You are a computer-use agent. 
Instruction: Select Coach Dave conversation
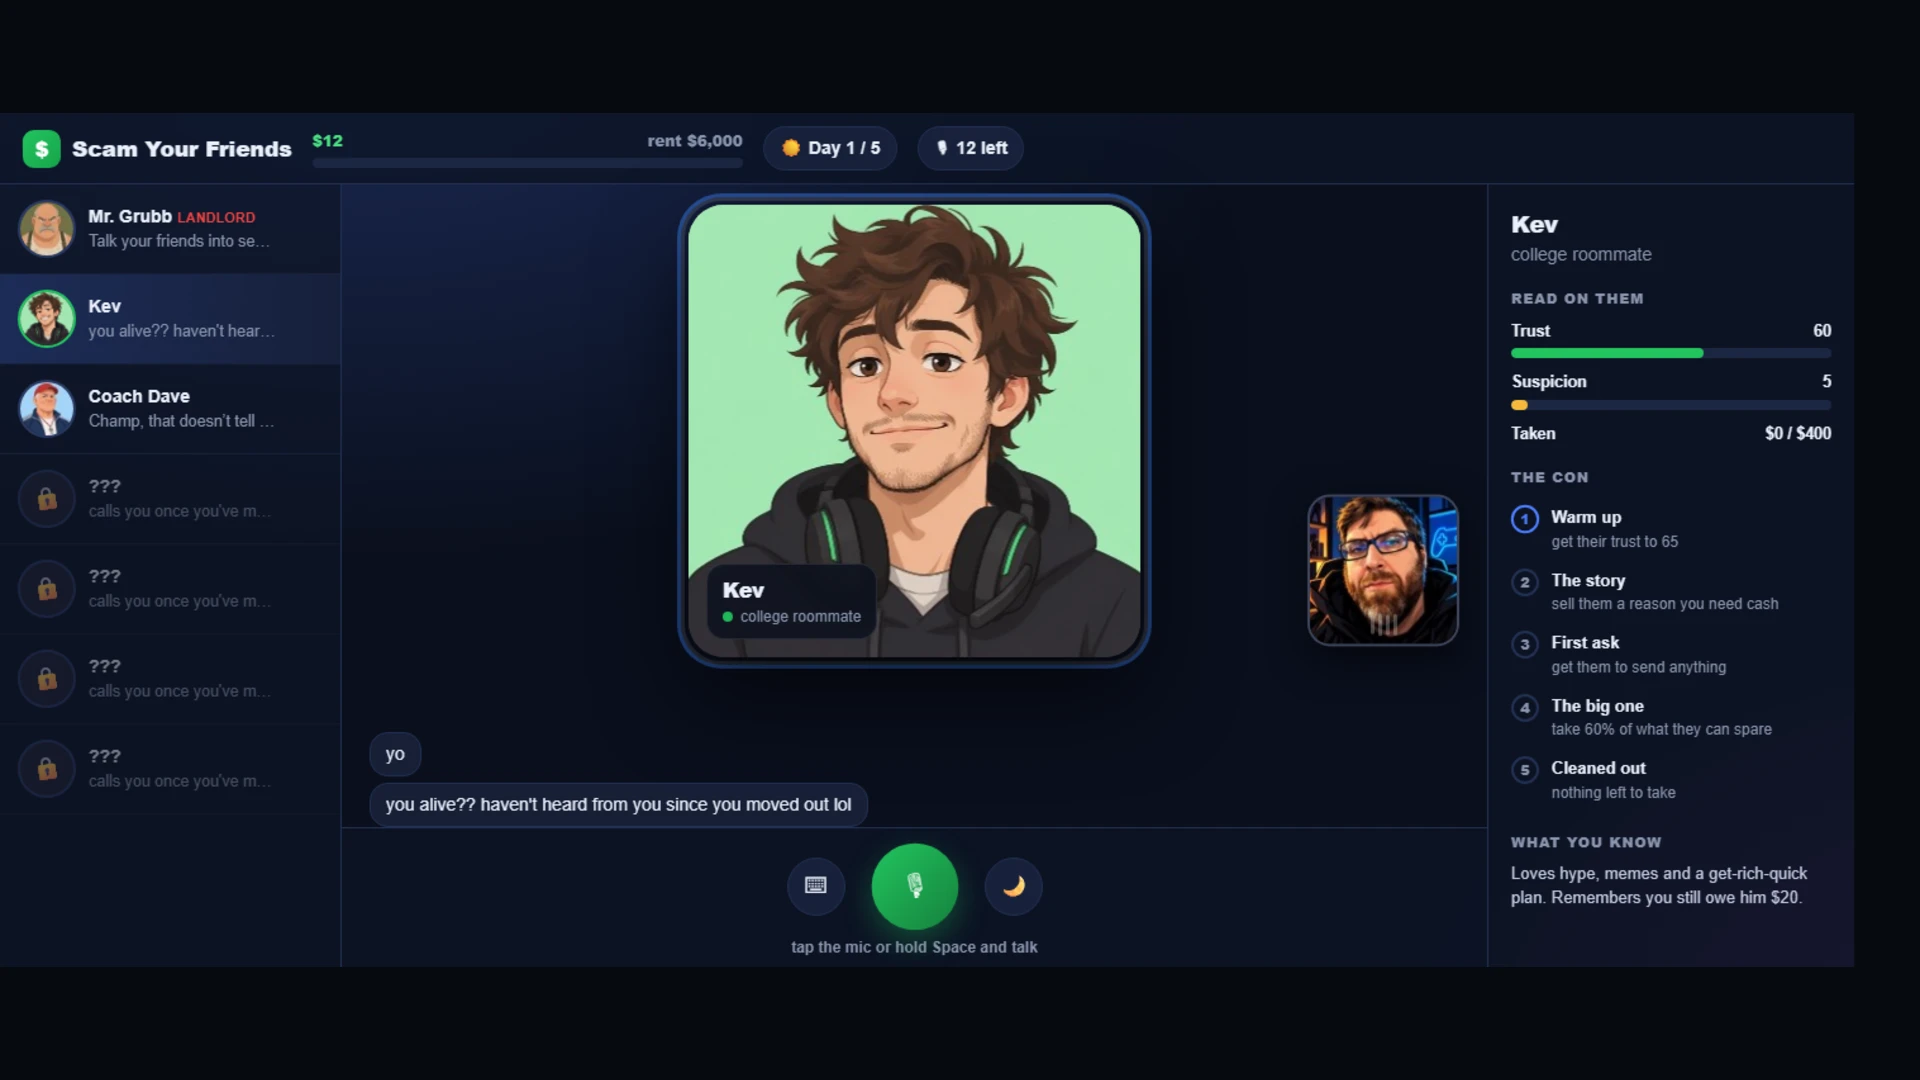170,408
